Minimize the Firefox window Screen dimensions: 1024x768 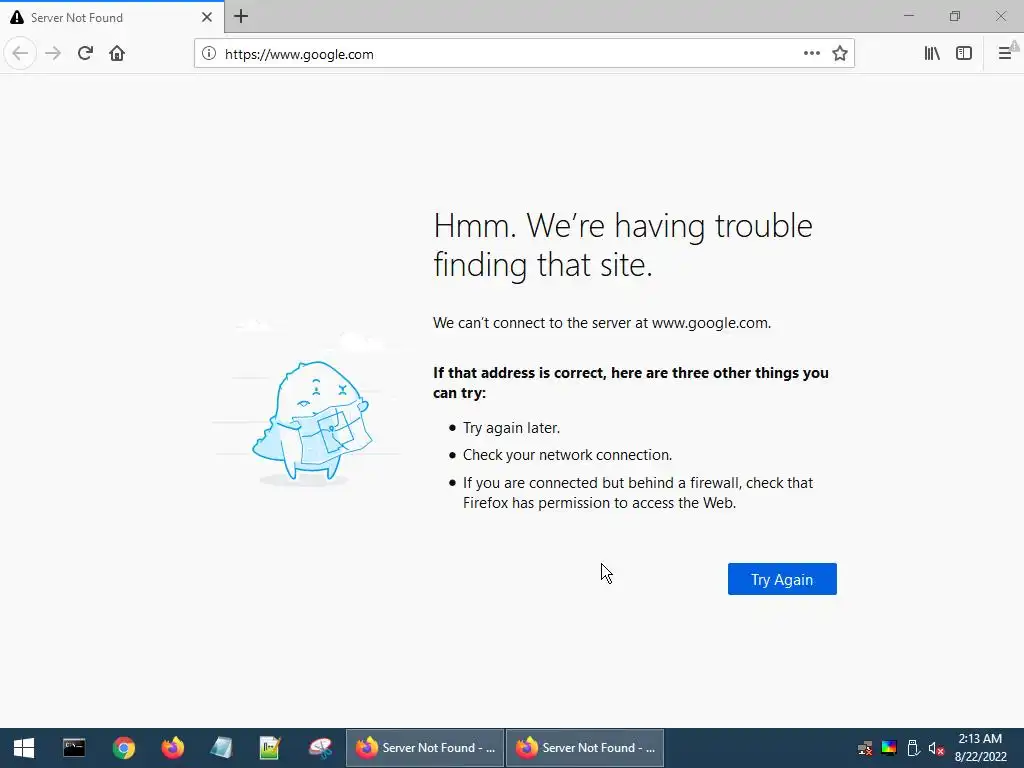click(x=908, y=16)
